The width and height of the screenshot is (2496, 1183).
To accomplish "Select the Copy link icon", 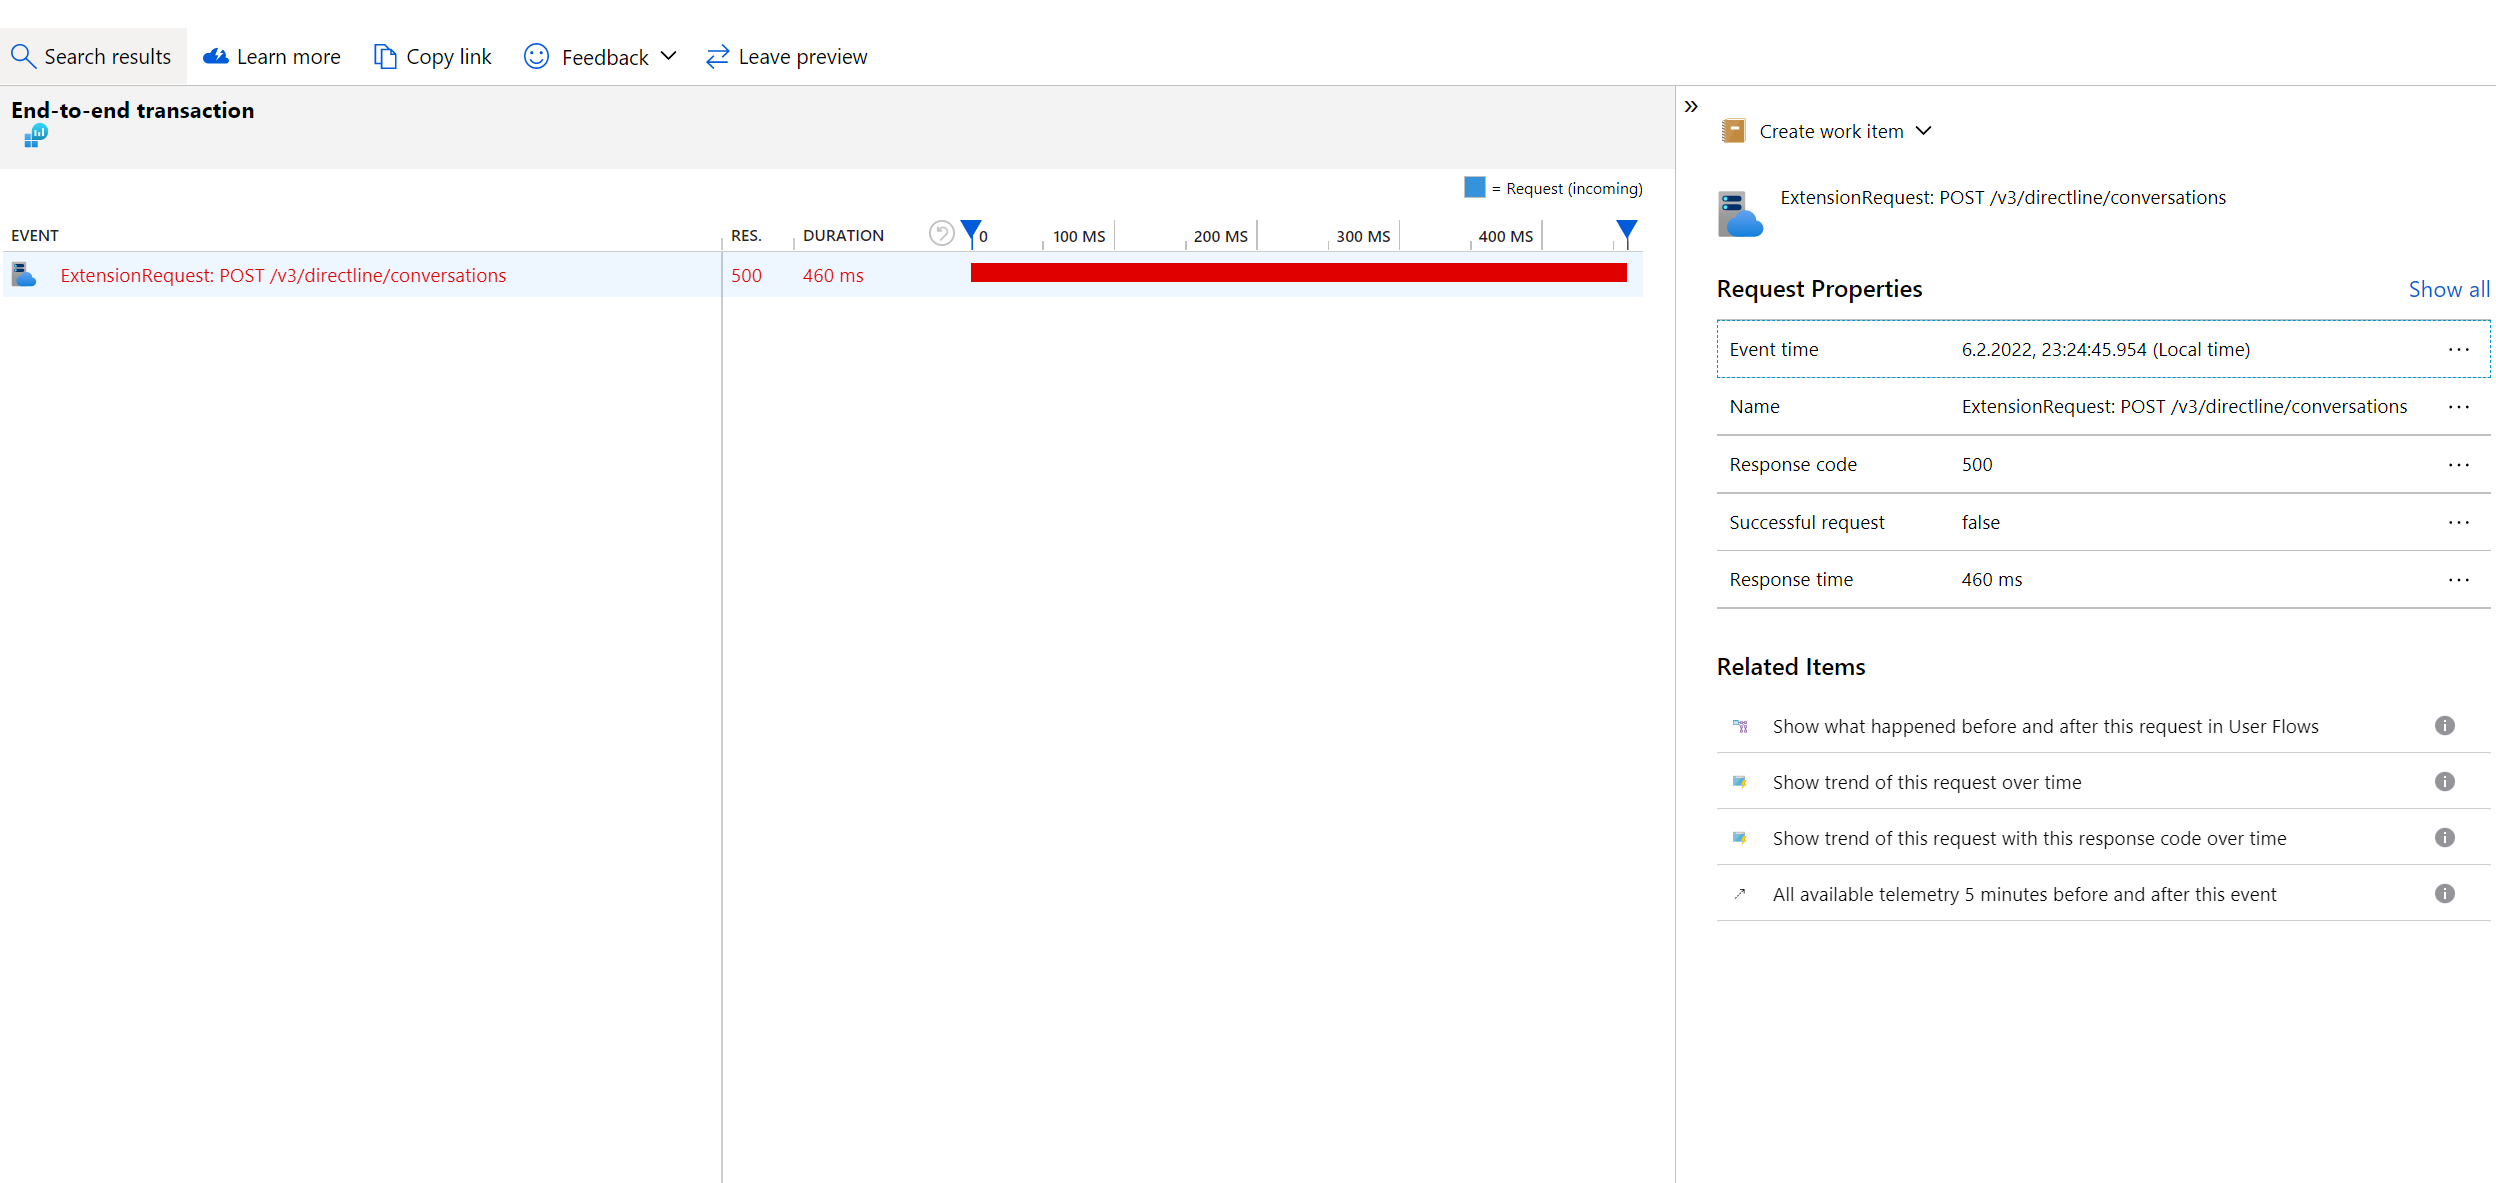I will [x=384, y=56].
